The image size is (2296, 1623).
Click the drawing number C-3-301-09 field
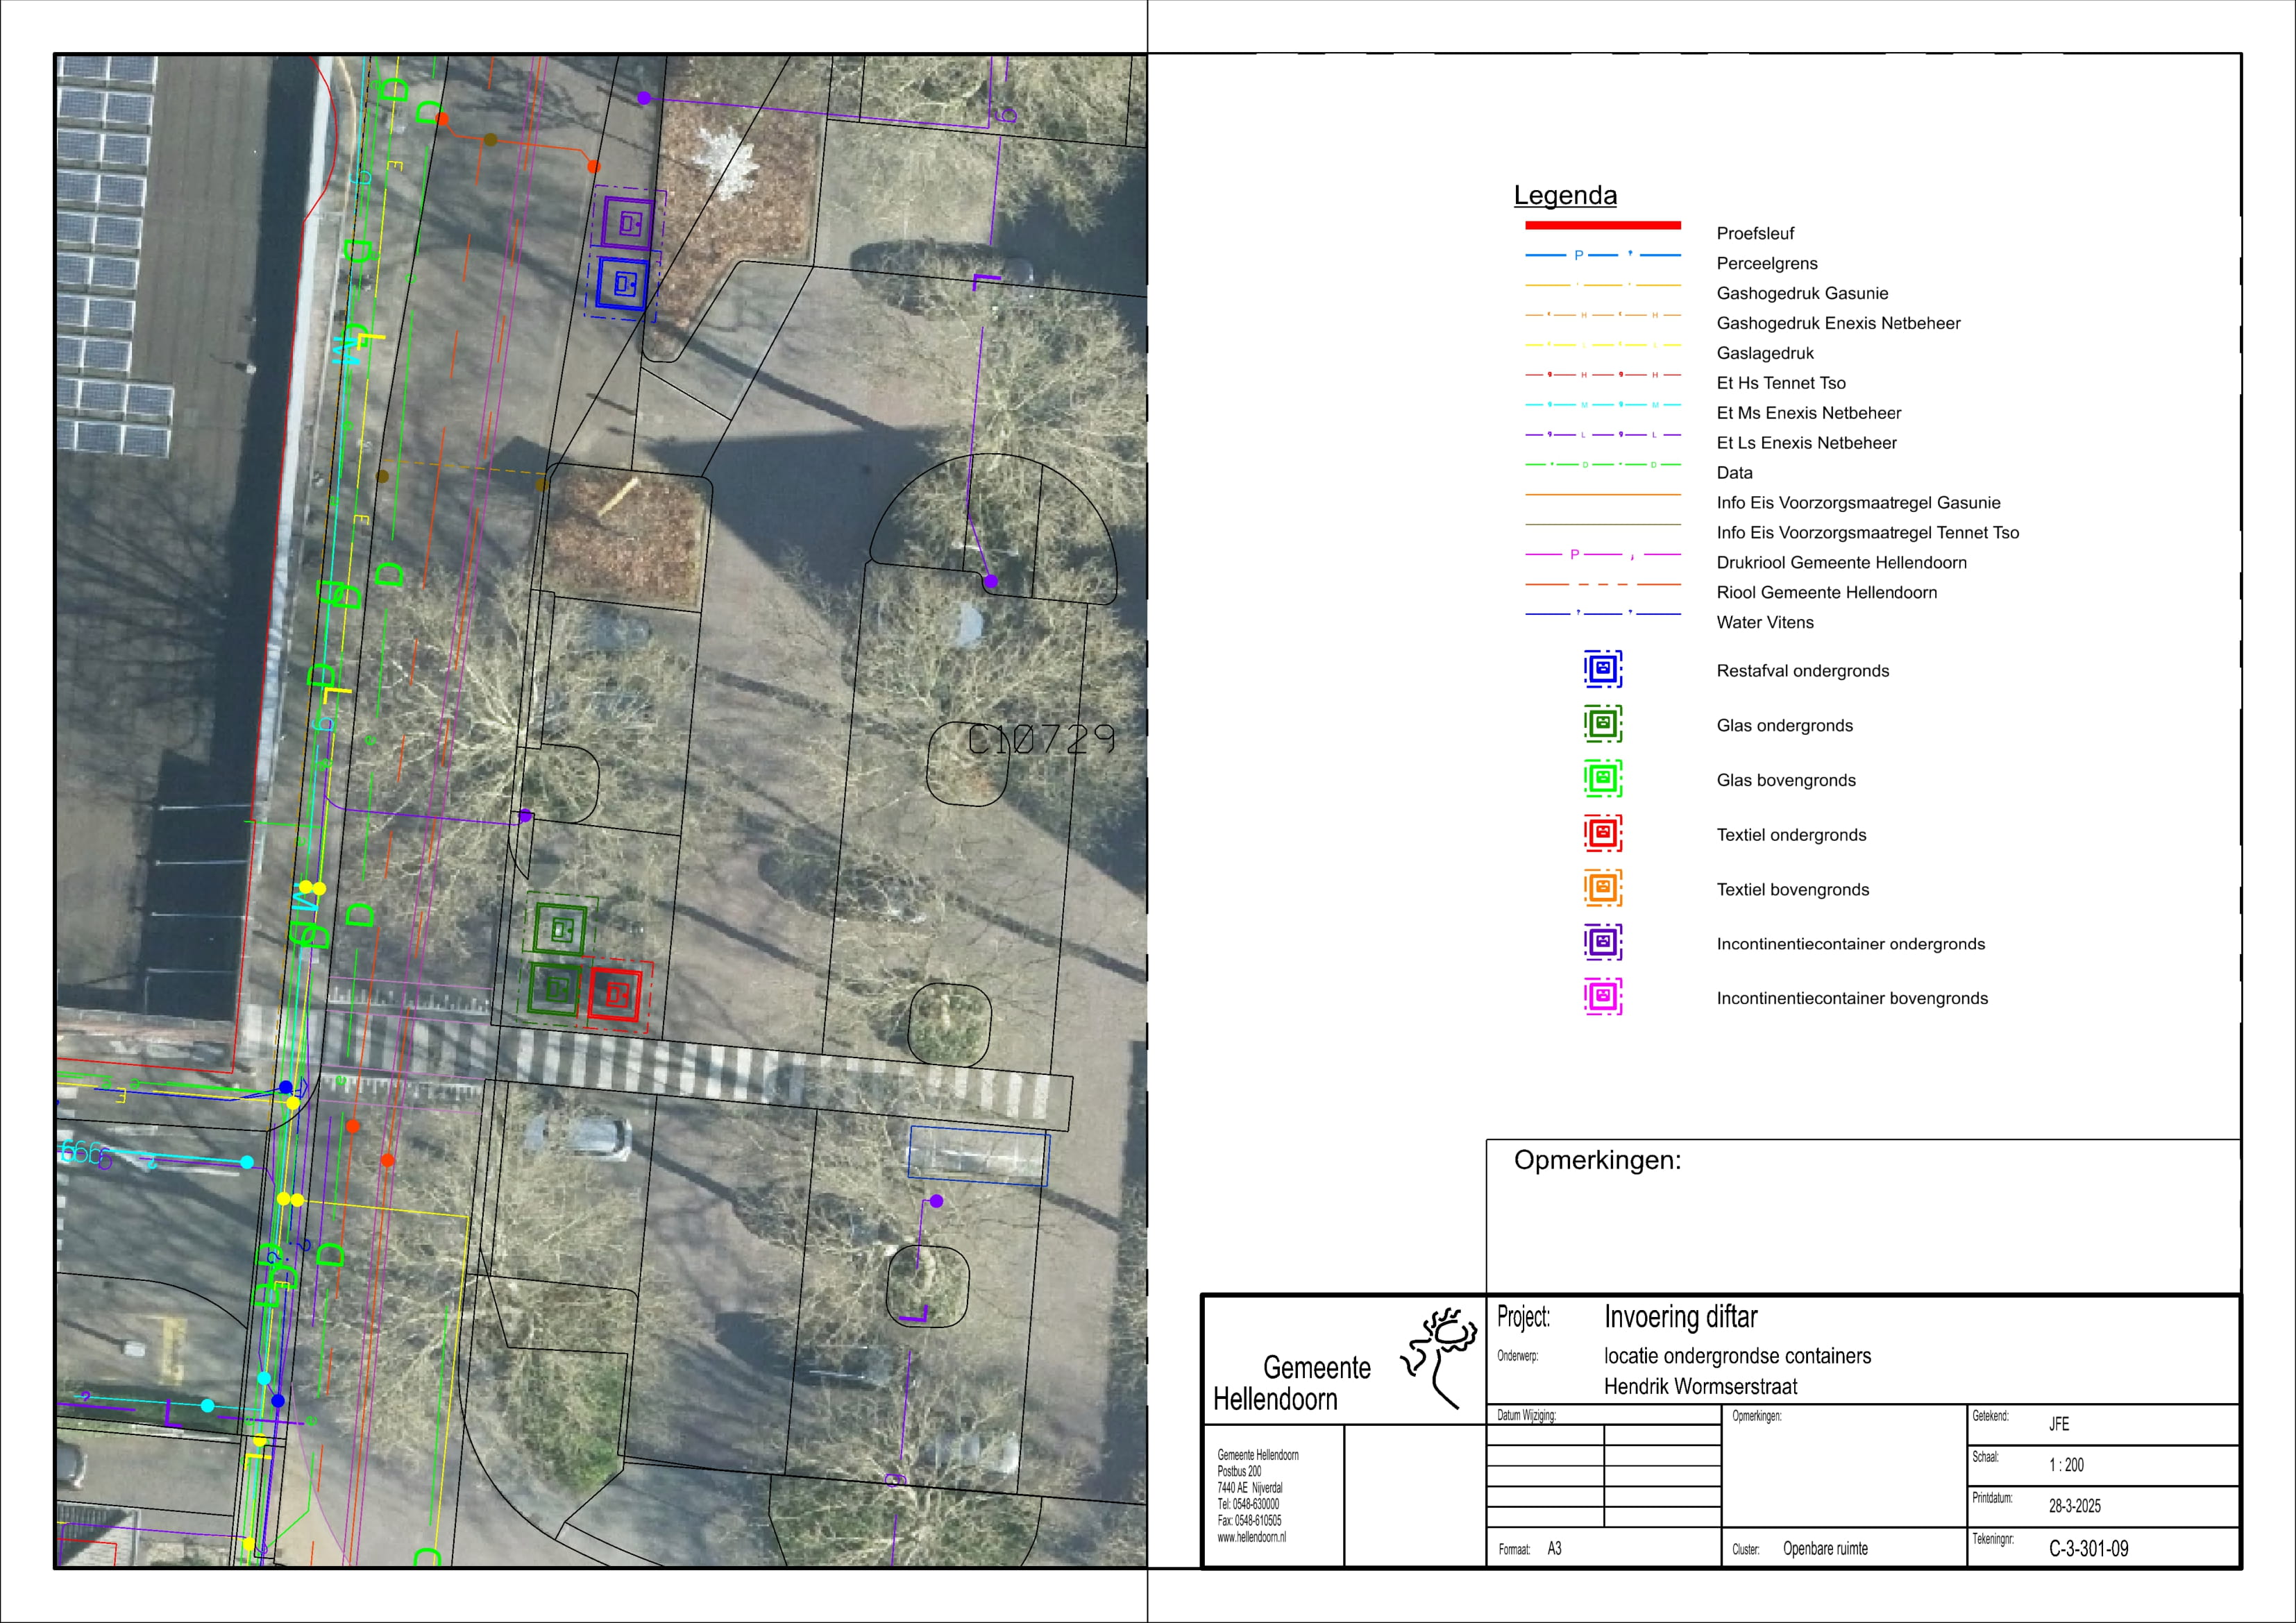2088,1549
